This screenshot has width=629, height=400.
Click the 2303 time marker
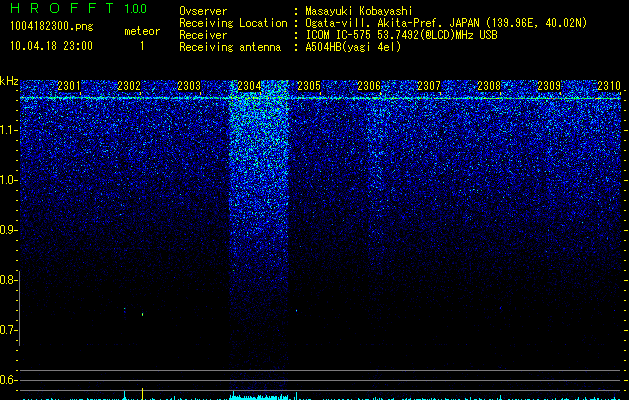tap(189, 86)
